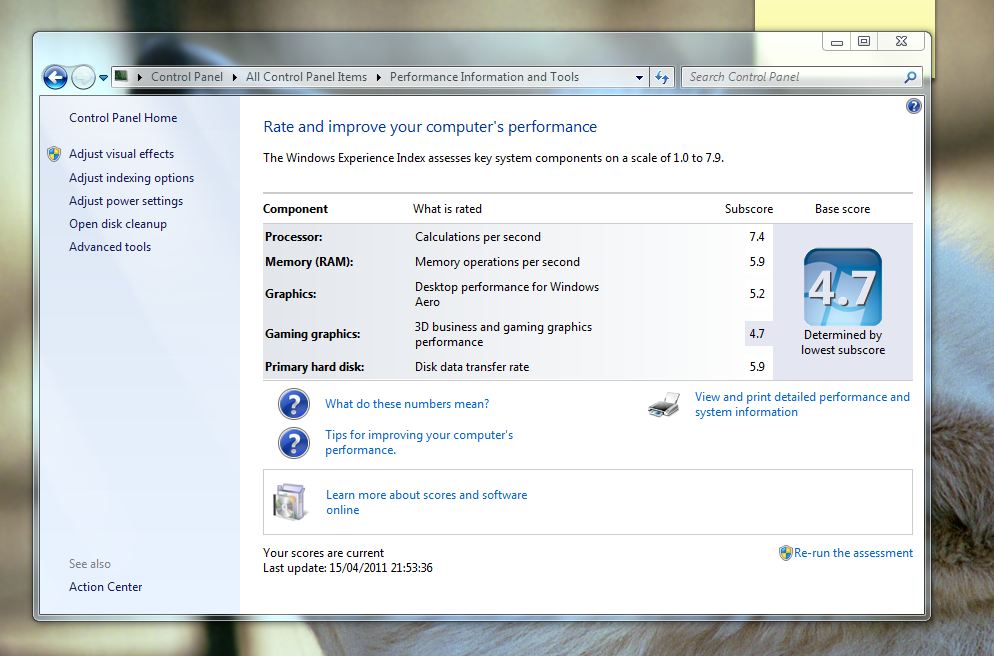Click the 'Rate and improve your computer's performance' heading
The height and width of the screenshot is (656, 994).
click(430, 127)
